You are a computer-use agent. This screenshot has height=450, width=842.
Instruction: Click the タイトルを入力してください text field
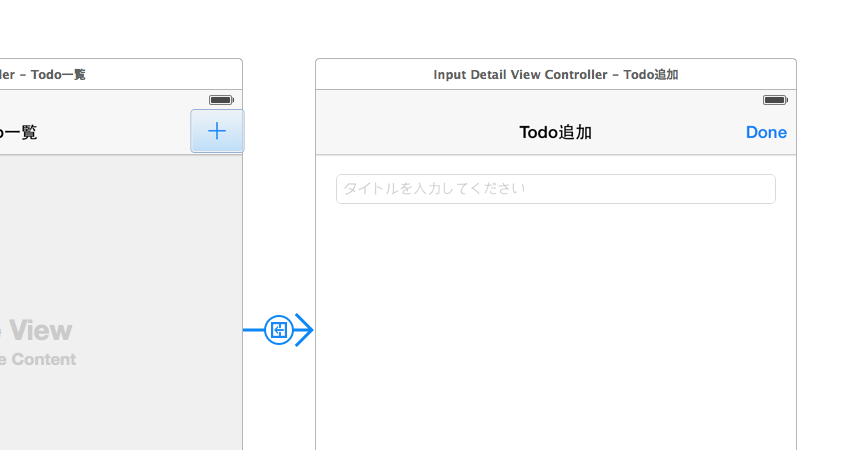pos(555,189)
